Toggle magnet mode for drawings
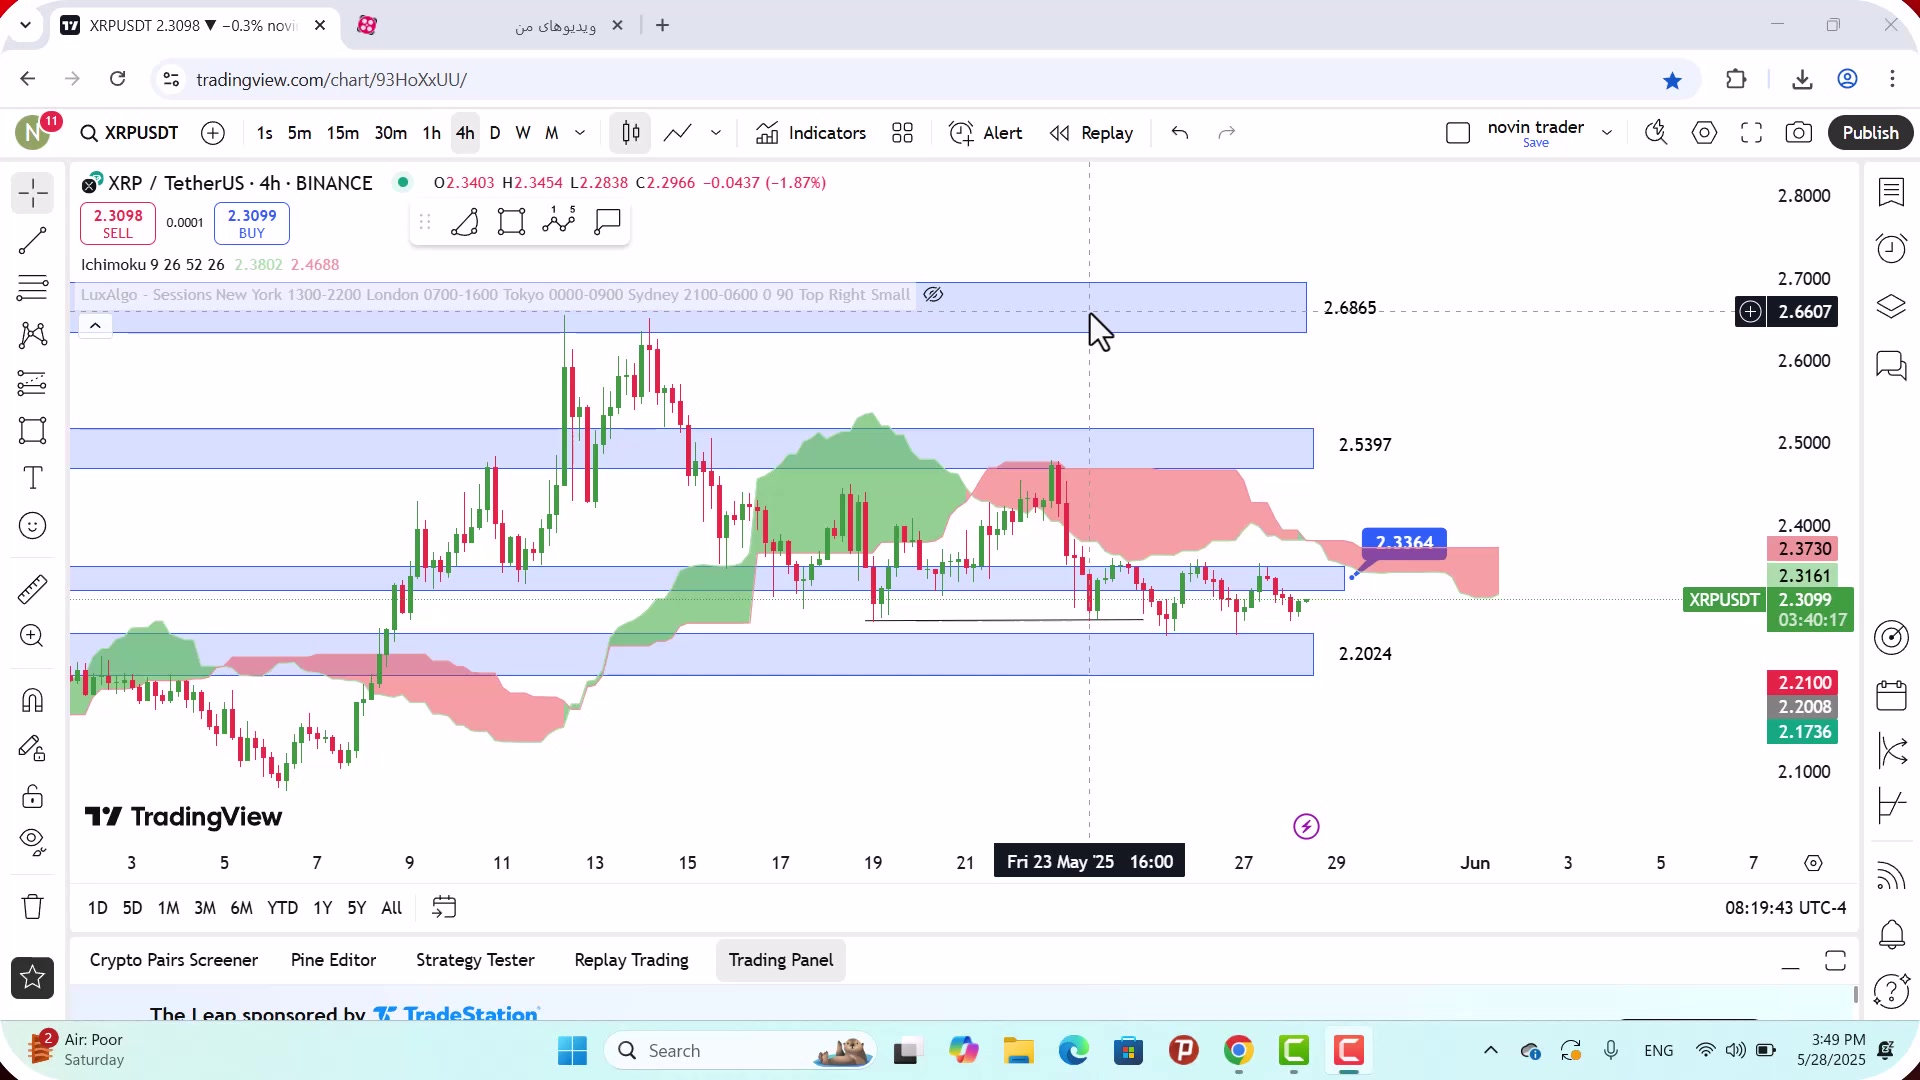This screenshot has width=1920, height=1080. pyautogui.click(x=32, y=700)
